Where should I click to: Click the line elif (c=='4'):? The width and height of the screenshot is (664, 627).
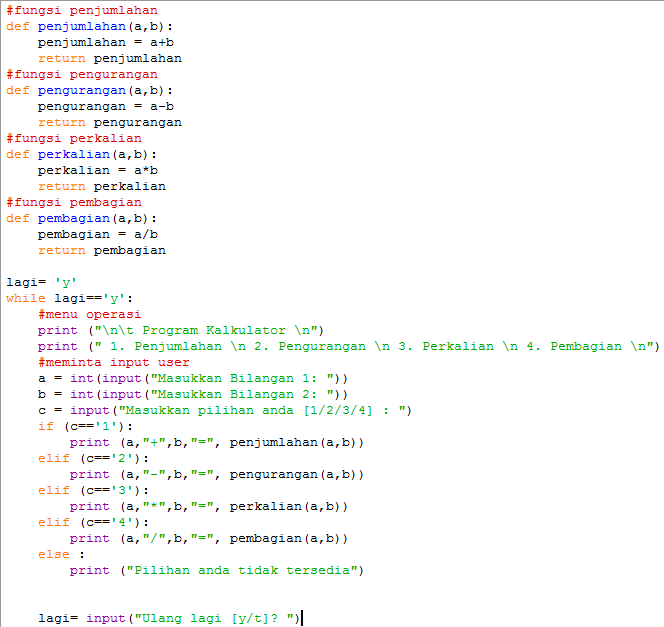click(94, 522)
